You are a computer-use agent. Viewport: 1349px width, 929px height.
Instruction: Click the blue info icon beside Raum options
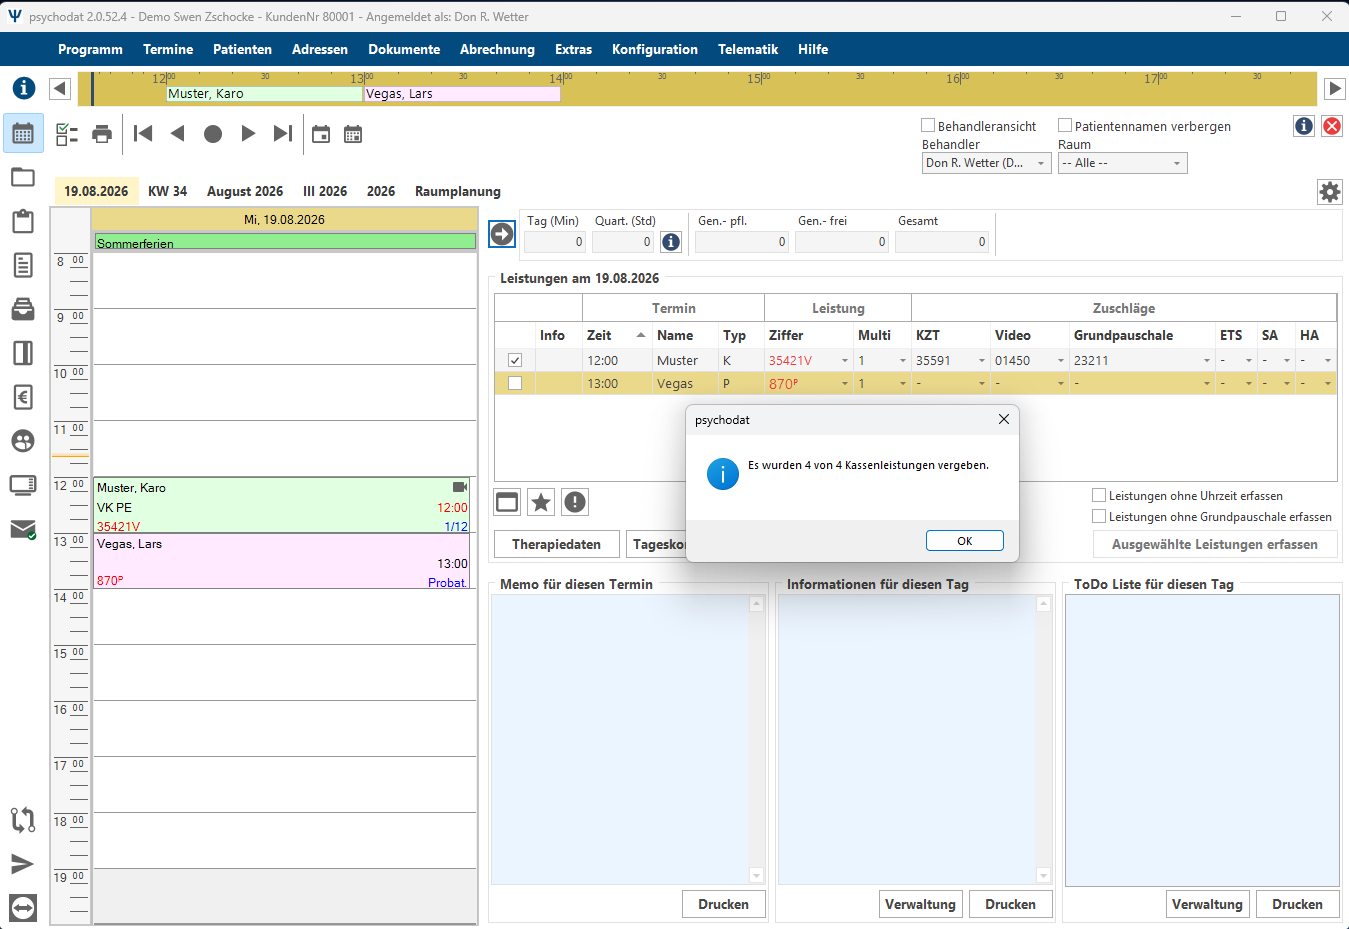click(1304, 126)
